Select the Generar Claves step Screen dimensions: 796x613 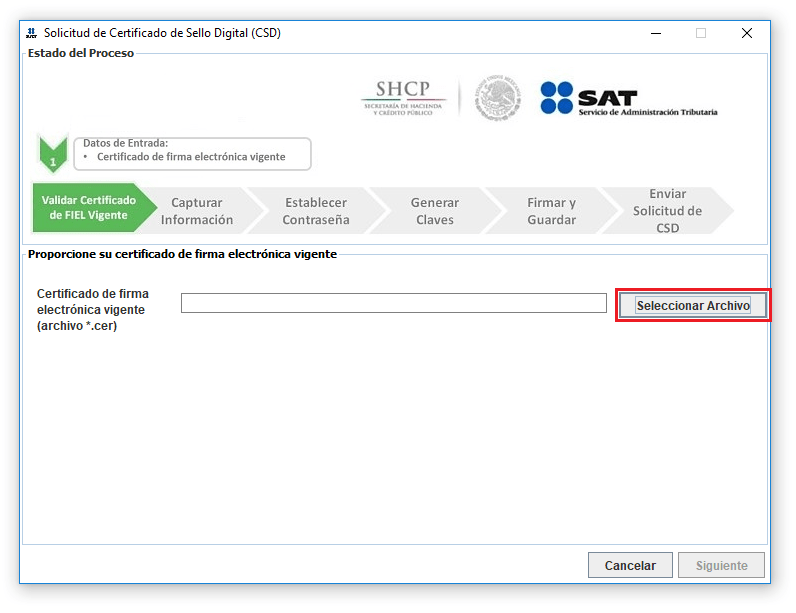click(434, 211)
